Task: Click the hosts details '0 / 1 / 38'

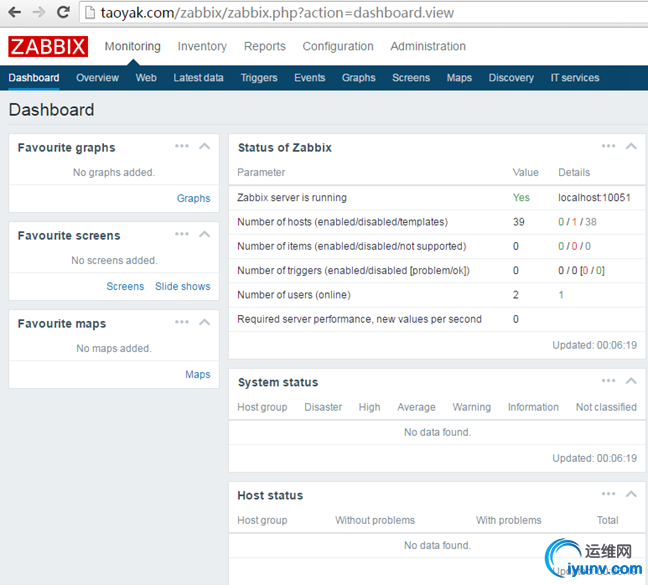Action: 577,222
